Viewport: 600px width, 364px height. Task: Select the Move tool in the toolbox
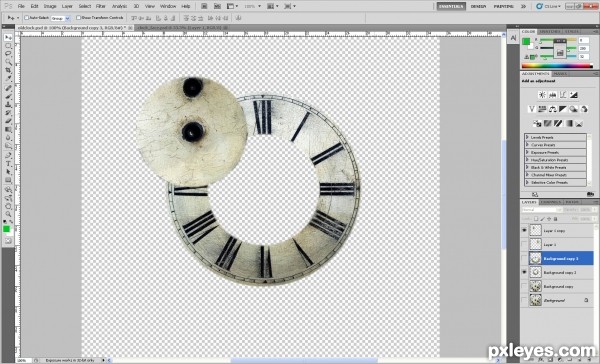pyautogui.click(x=8, y=37)
